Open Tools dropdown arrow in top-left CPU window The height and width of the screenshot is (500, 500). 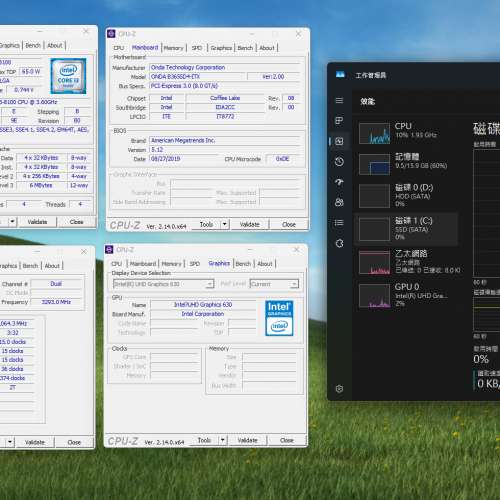tap(12, 222)
